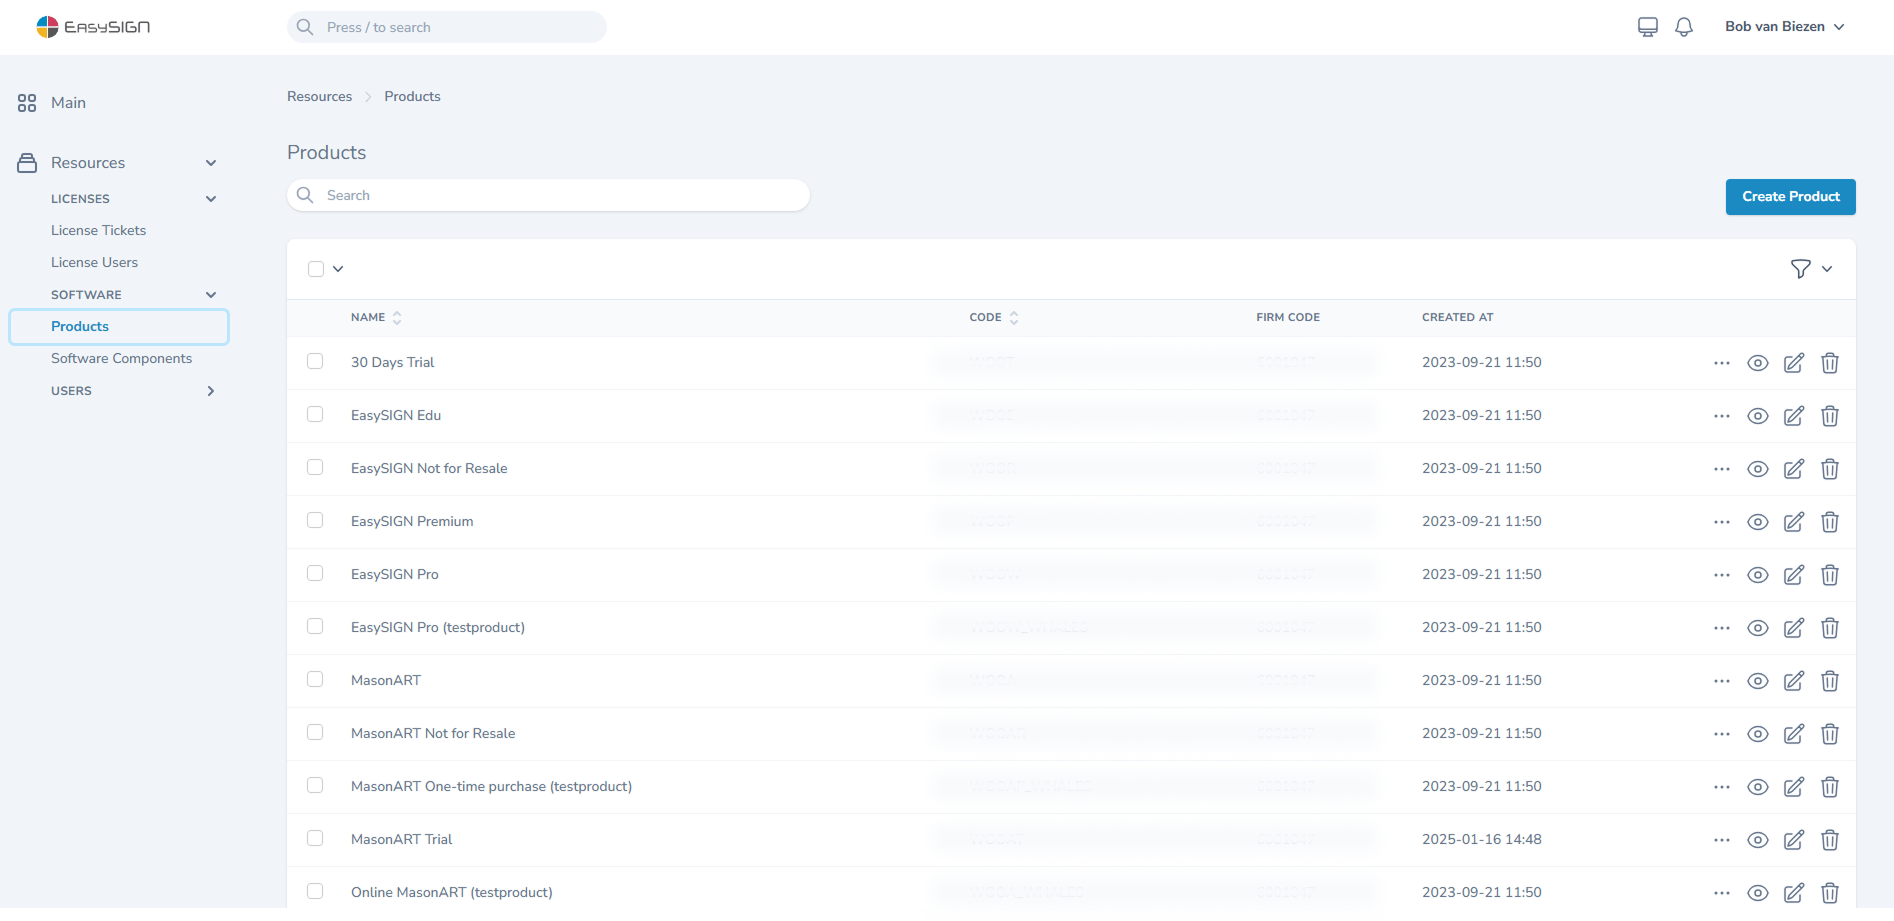Open License Users page
Viewport: 1894px width, 921px height.
[94, 262]
